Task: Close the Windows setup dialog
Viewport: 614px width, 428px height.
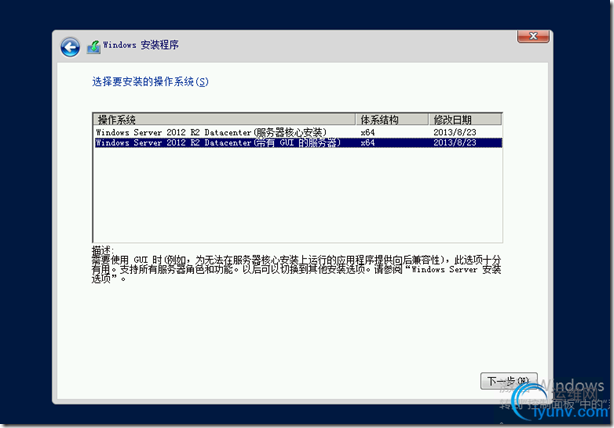Action: pyautogui.click(x=533, y=36)
